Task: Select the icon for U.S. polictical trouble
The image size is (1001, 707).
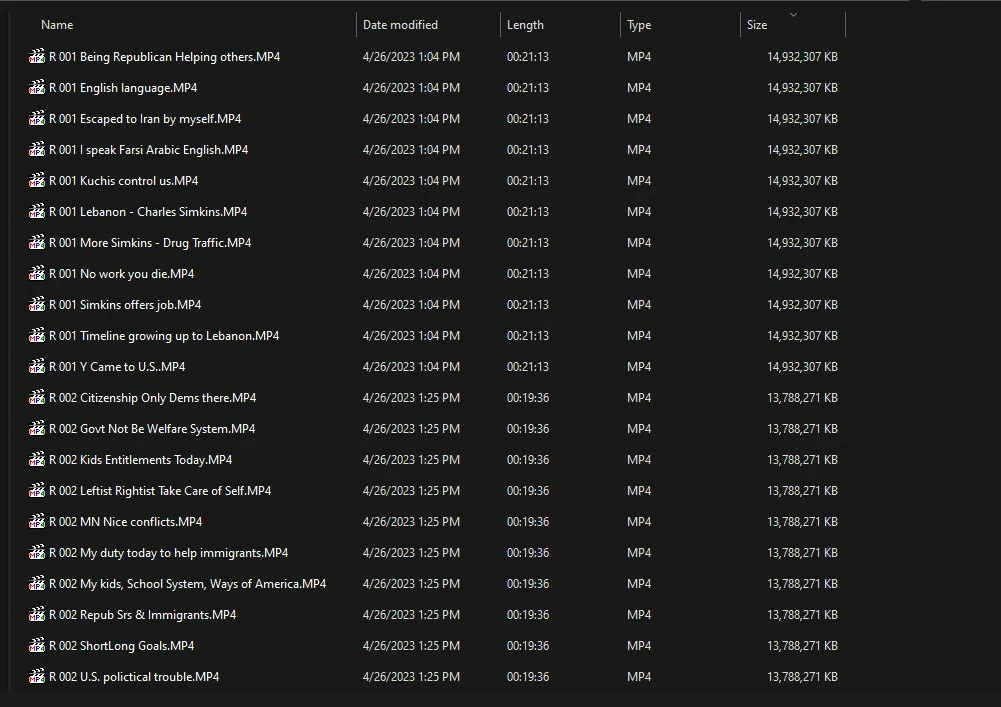Action: click(x=37, y=676)
